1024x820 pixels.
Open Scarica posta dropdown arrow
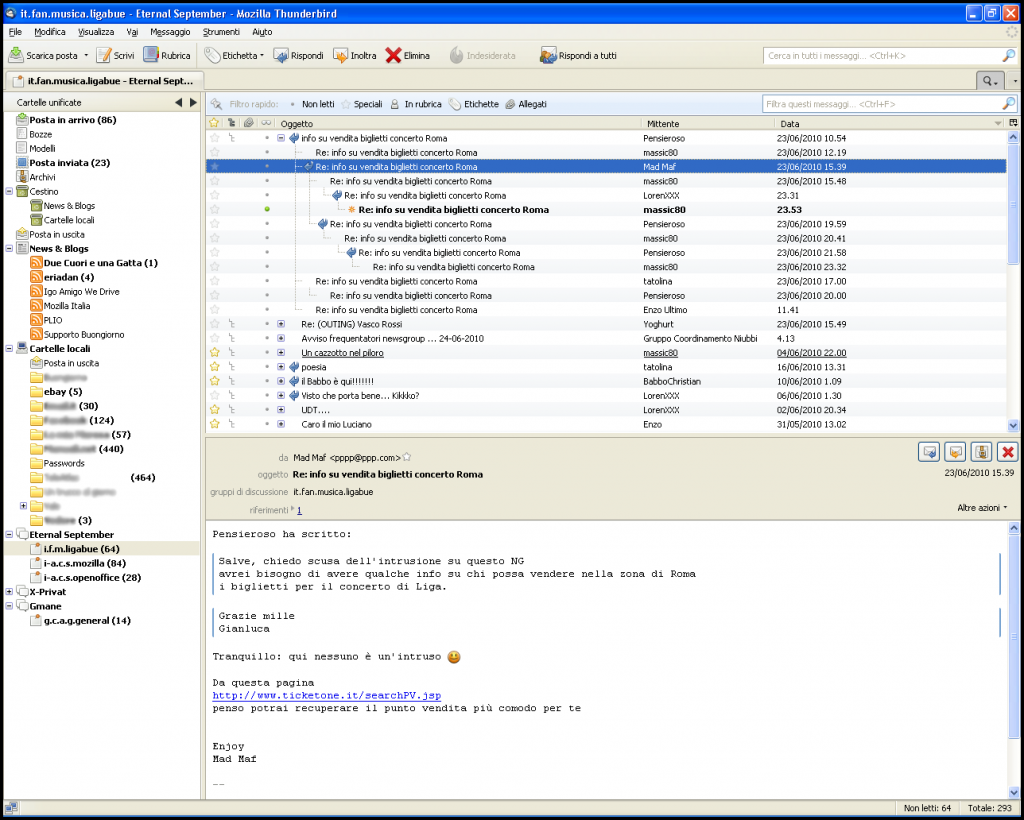point(86,55)
